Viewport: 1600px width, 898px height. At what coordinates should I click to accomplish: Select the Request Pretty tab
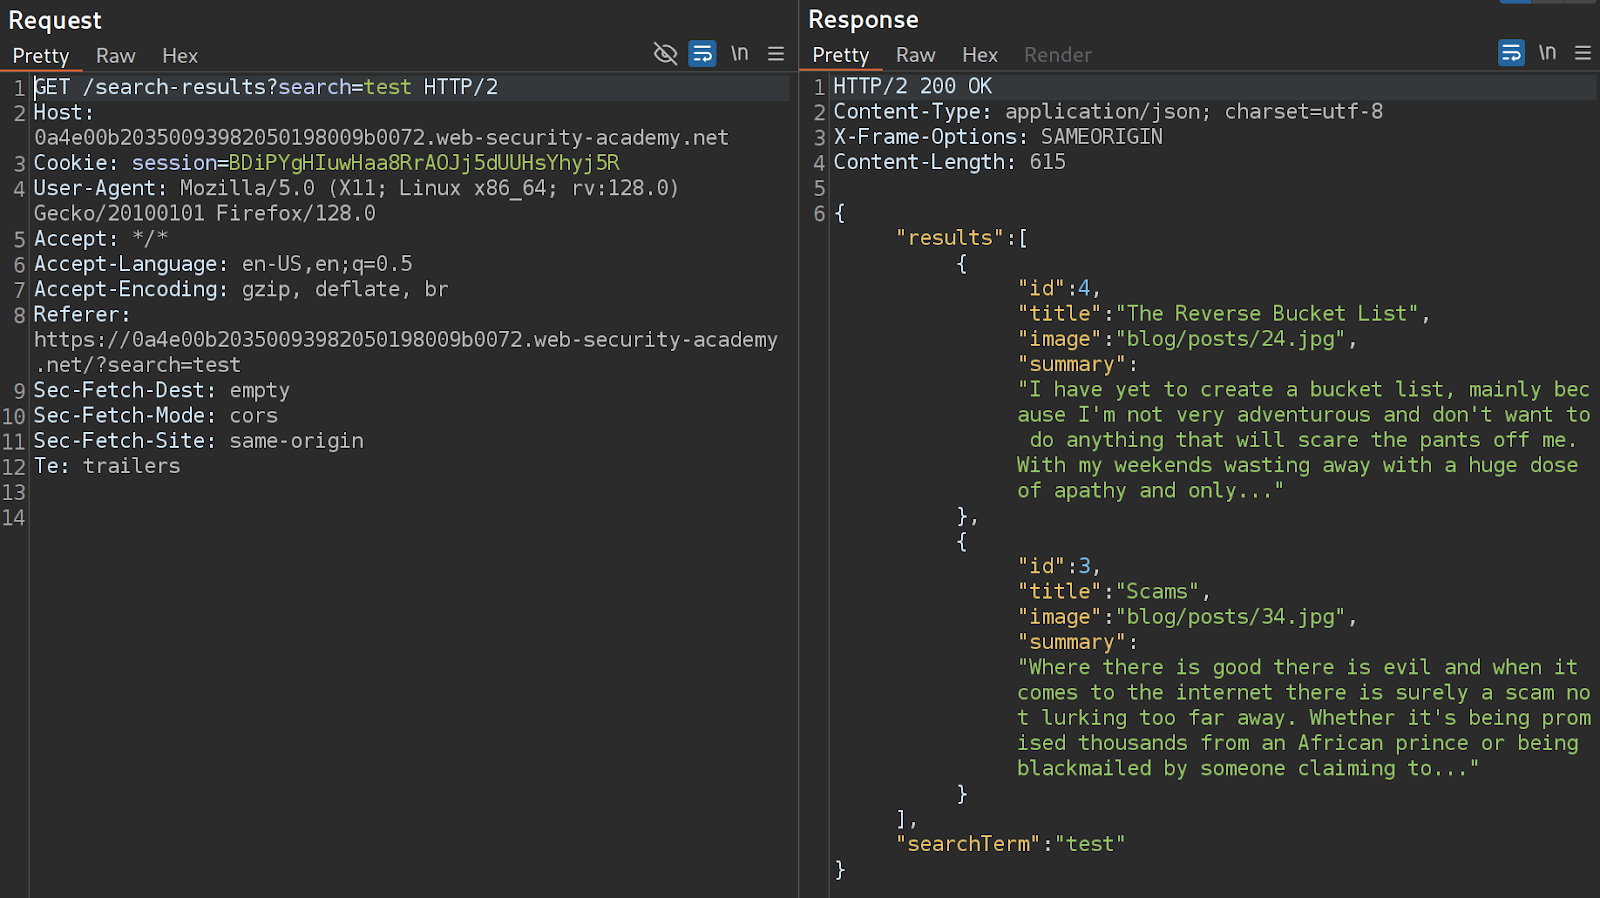[41, 56]
